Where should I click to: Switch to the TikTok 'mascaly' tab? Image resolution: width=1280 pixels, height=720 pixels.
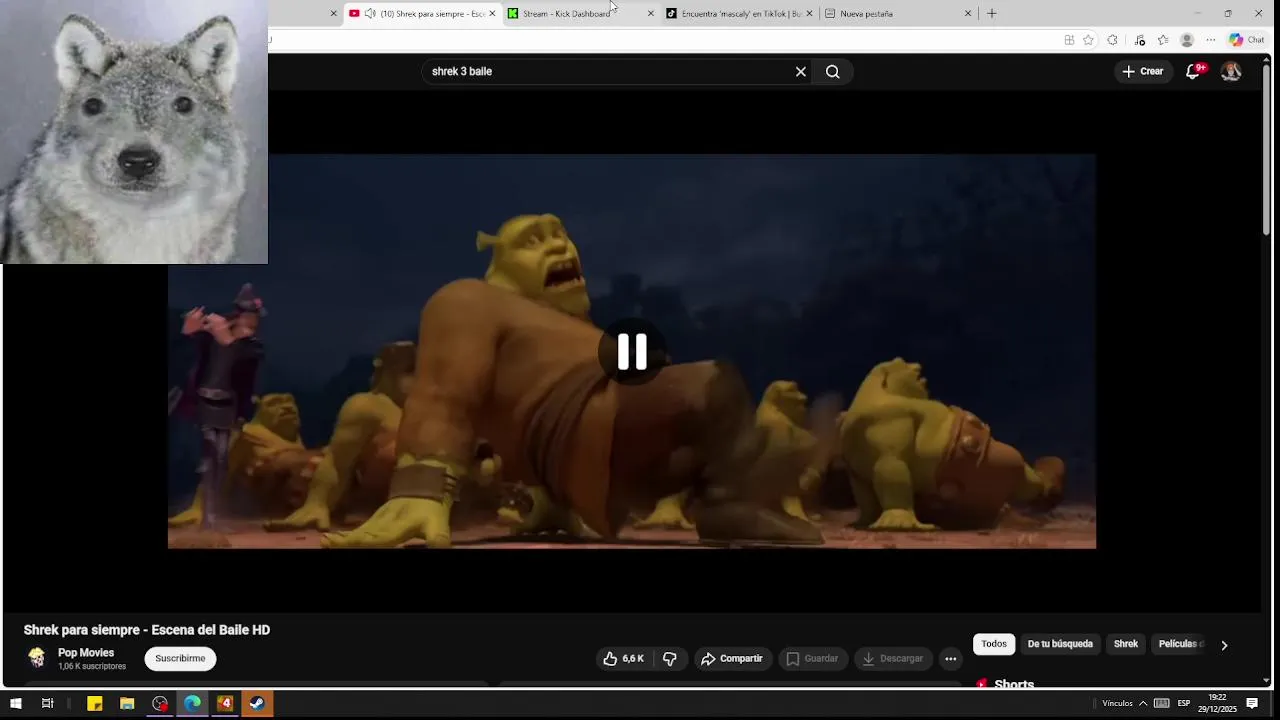coord(740,14)
